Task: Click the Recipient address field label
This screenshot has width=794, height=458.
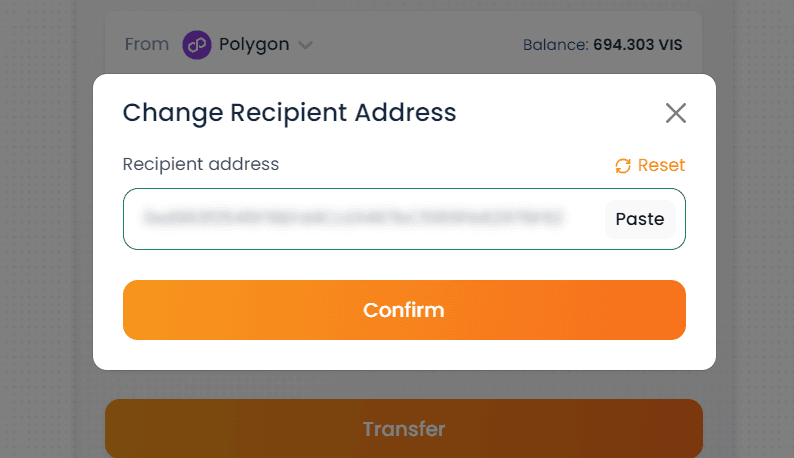Action: pos(201,164)
